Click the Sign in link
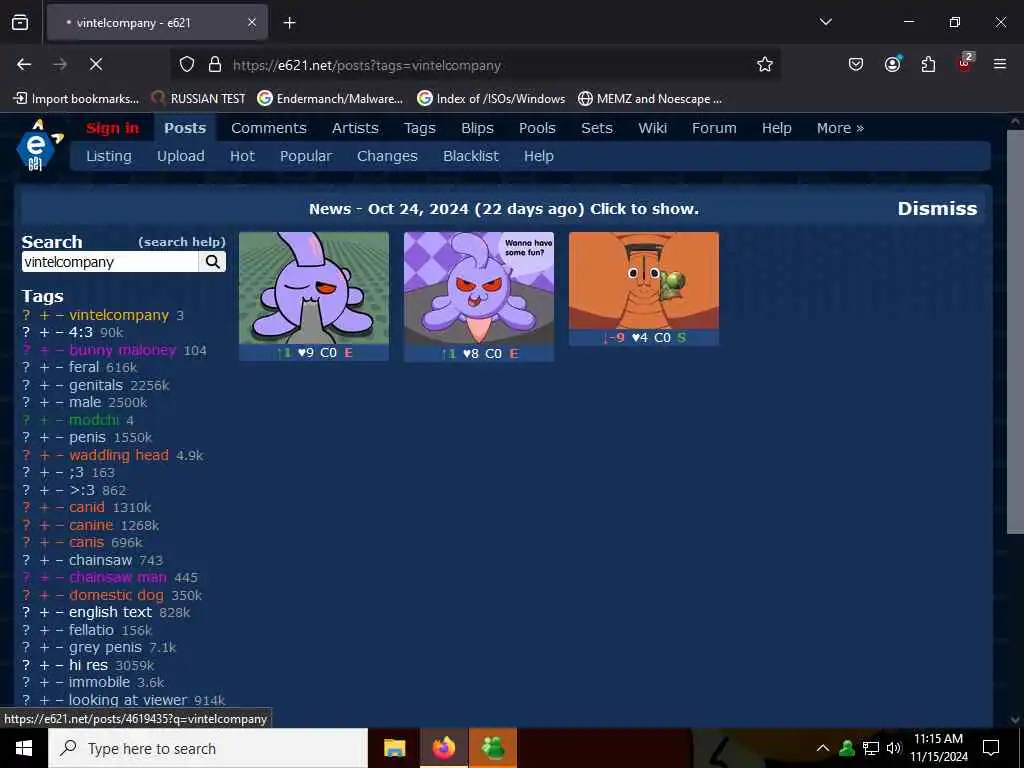 point(112,128)
